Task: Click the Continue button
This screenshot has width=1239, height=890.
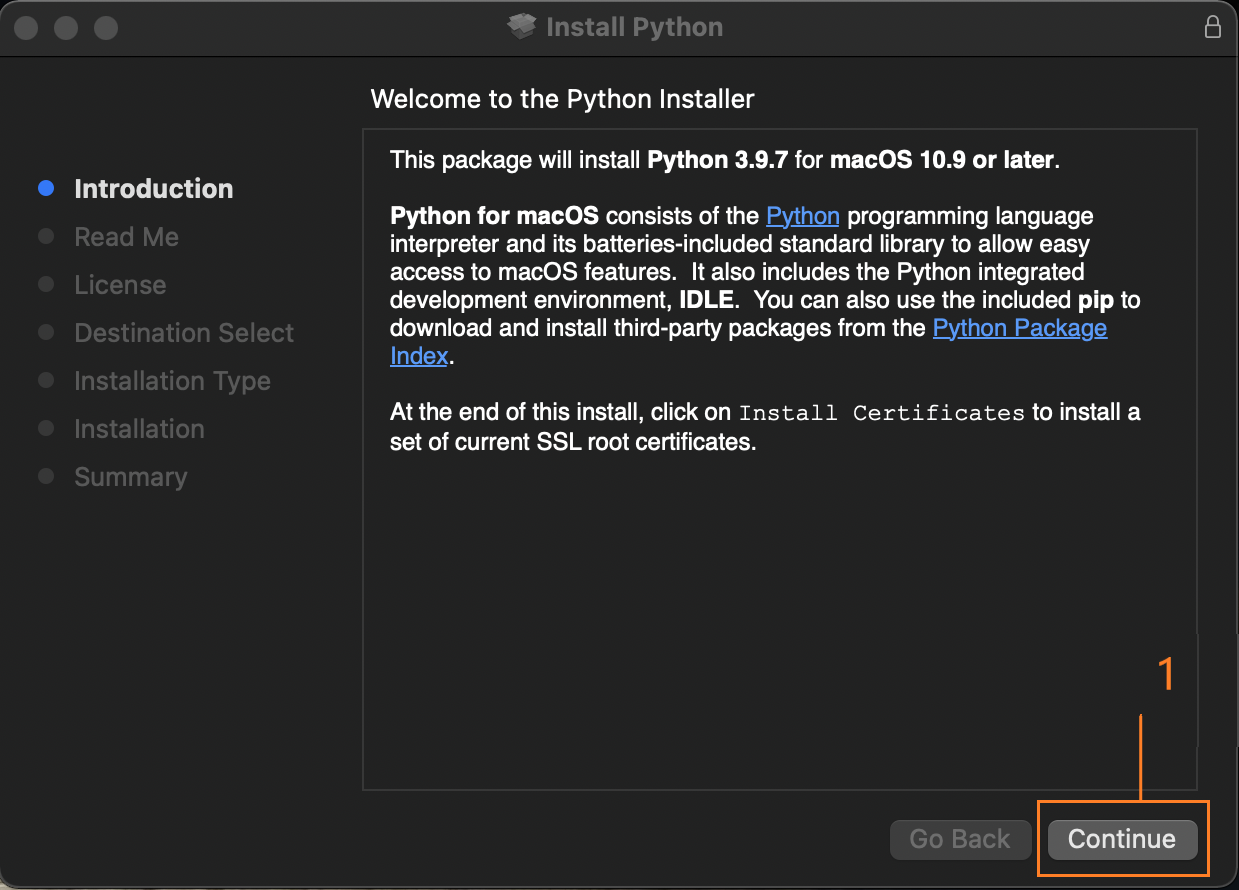Action: pyautogui.click(x=1121, y=839)
